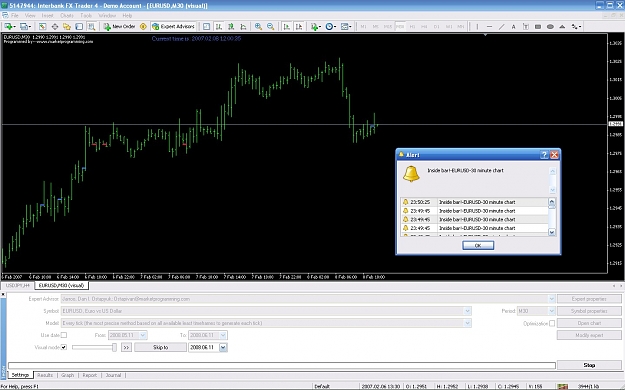Open the Help menu
Screen dimensions: 625x390
coord(127,16)
